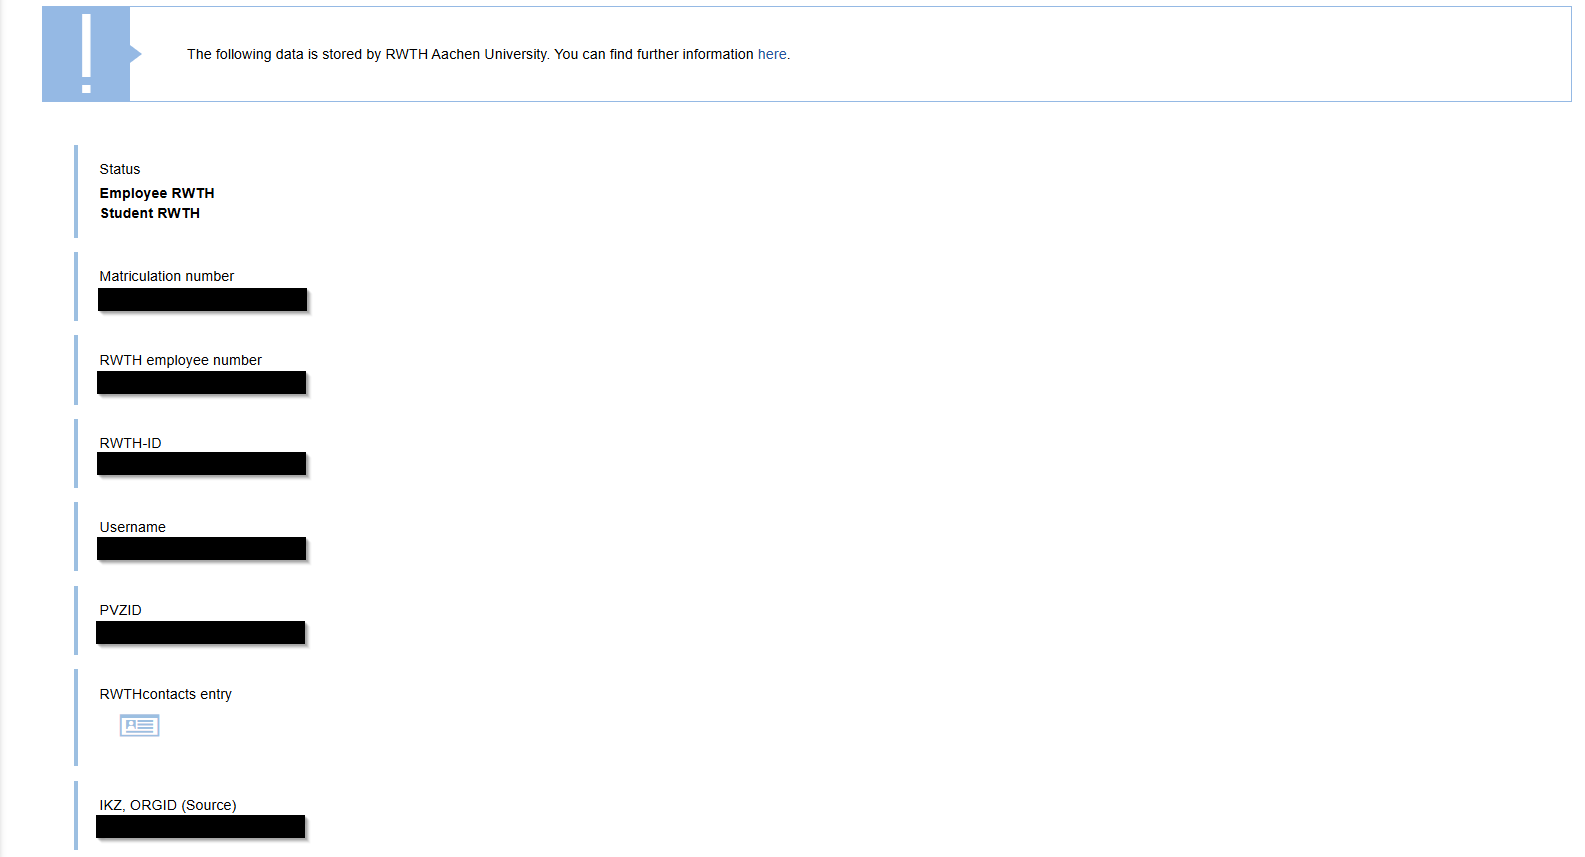This screenshot has width=1585, height=857.
Task: Click the redacted IKZ, ORGID value
Action: pyautogui.click(x=200, y=827)
